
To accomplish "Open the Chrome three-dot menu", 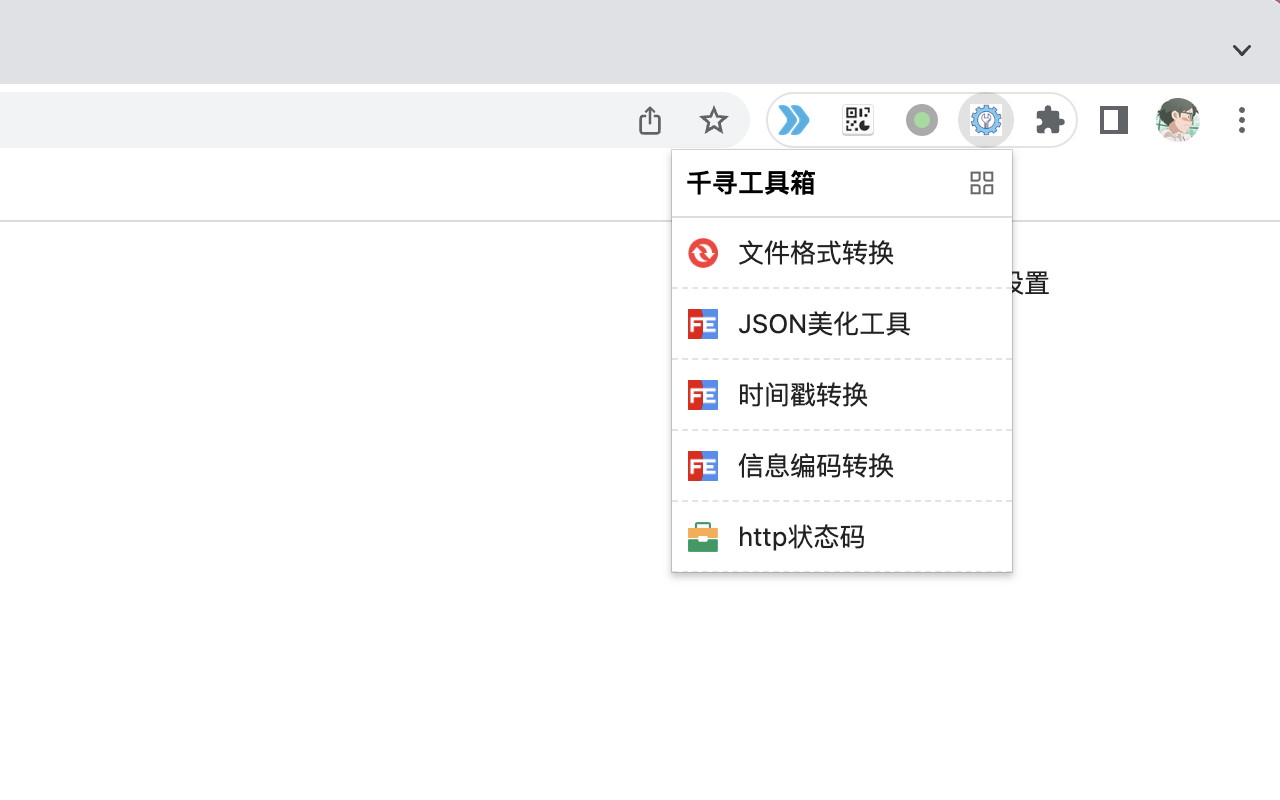I will click(1241, 120).
